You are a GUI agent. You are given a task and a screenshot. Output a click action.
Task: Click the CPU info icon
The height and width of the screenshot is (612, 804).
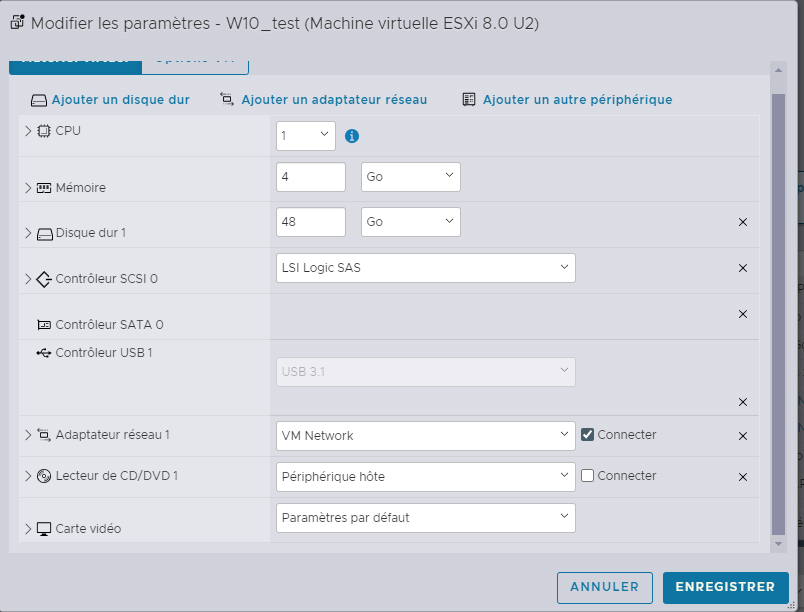pyautogui.click(x=352, y=136)
